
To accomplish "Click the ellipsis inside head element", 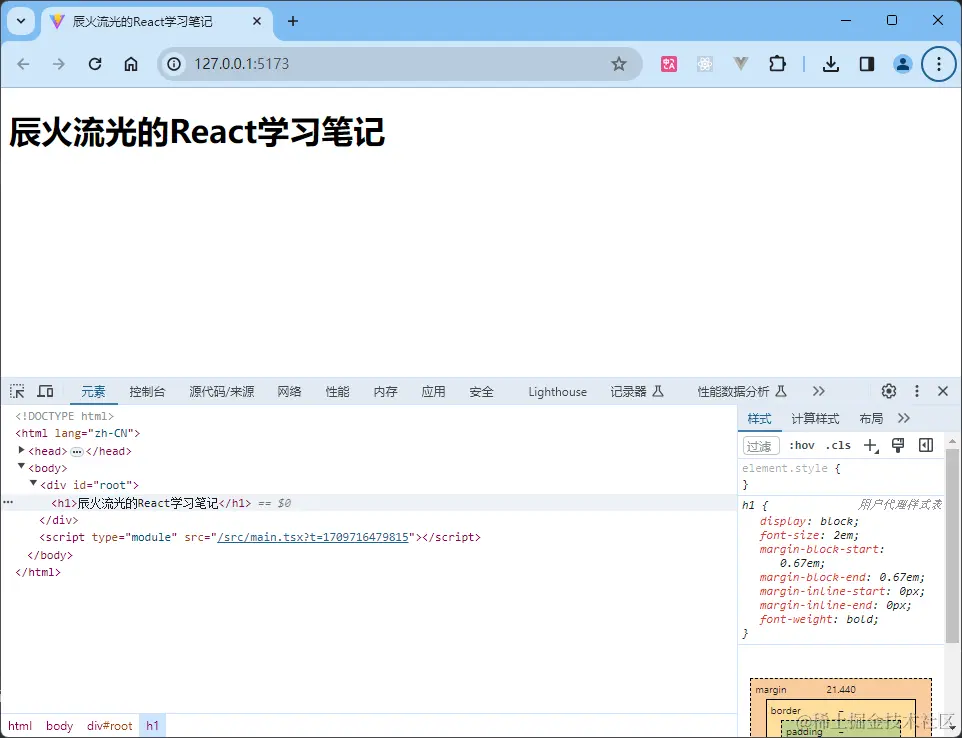I will click(x=77, y=452).
